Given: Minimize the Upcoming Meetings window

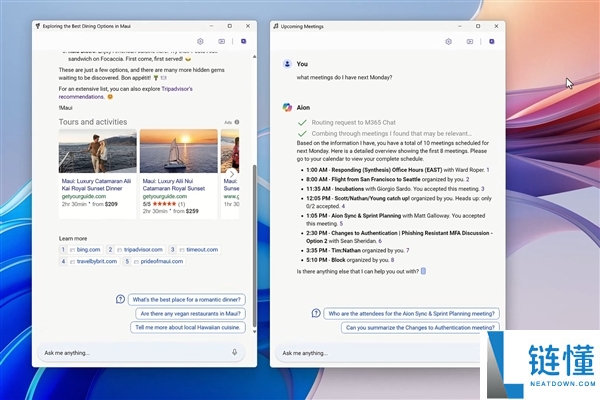Looking at the screenshot, I should (460, 26).
